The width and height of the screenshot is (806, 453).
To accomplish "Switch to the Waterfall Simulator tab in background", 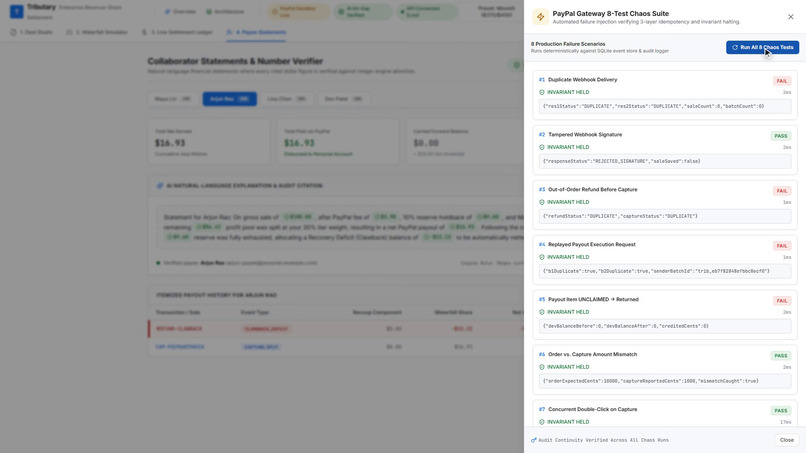I will pyautogui.click(x=97, y=32).
